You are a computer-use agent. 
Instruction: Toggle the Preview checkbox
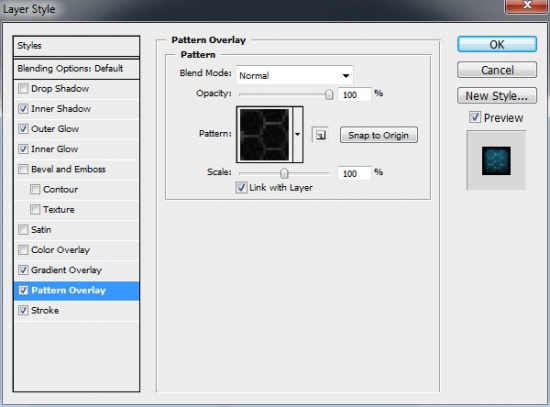click(475, 117)
